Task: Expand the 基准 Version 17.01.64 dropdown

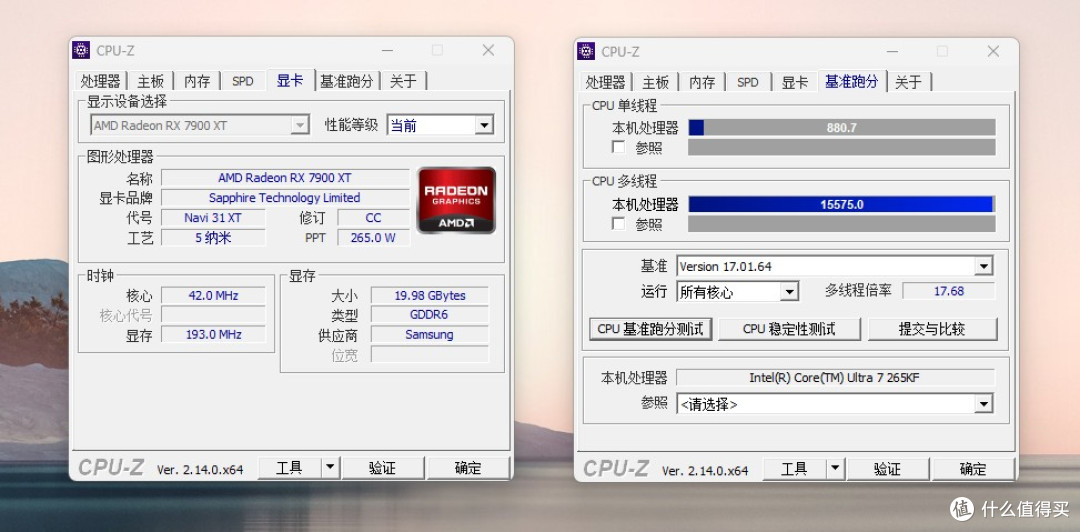Action: (x=984, y=266)
